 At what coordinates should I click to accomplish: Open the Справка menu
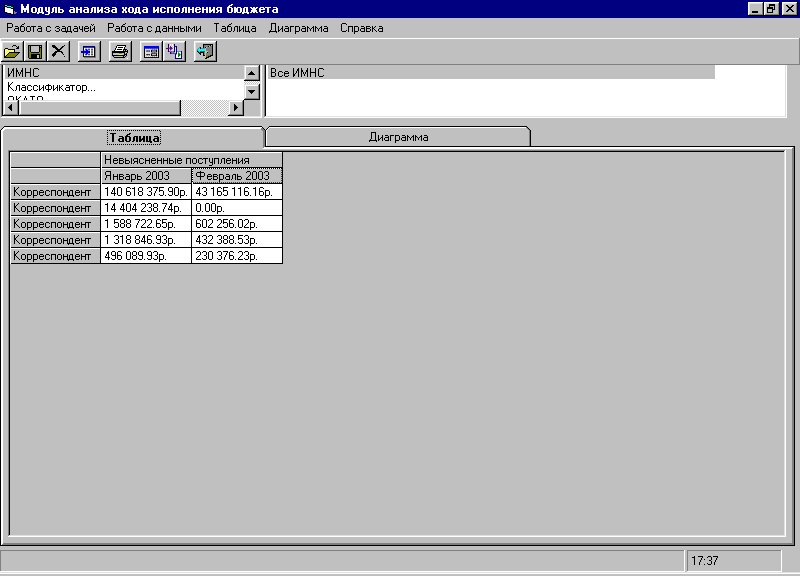click(x=362, y=28)
